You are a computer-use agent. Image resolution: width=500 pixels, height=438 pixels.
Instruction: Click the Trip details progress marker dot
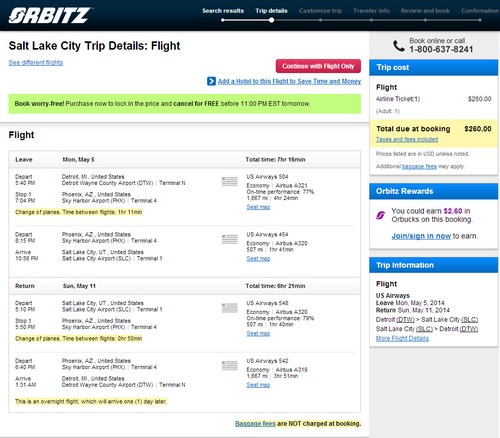click(x=272, y=20)
